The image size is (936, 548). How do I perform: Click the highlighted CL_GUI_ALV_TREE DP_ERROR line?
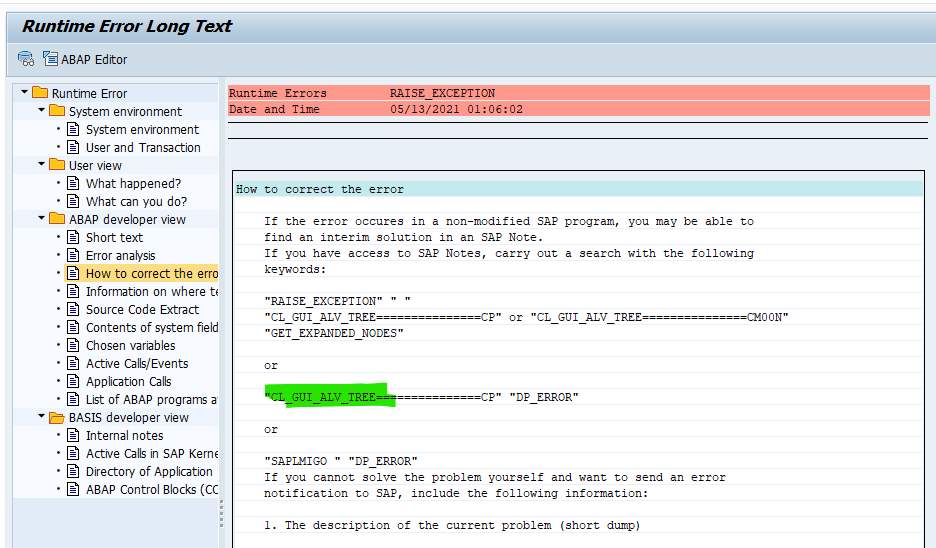coord(421,397)
